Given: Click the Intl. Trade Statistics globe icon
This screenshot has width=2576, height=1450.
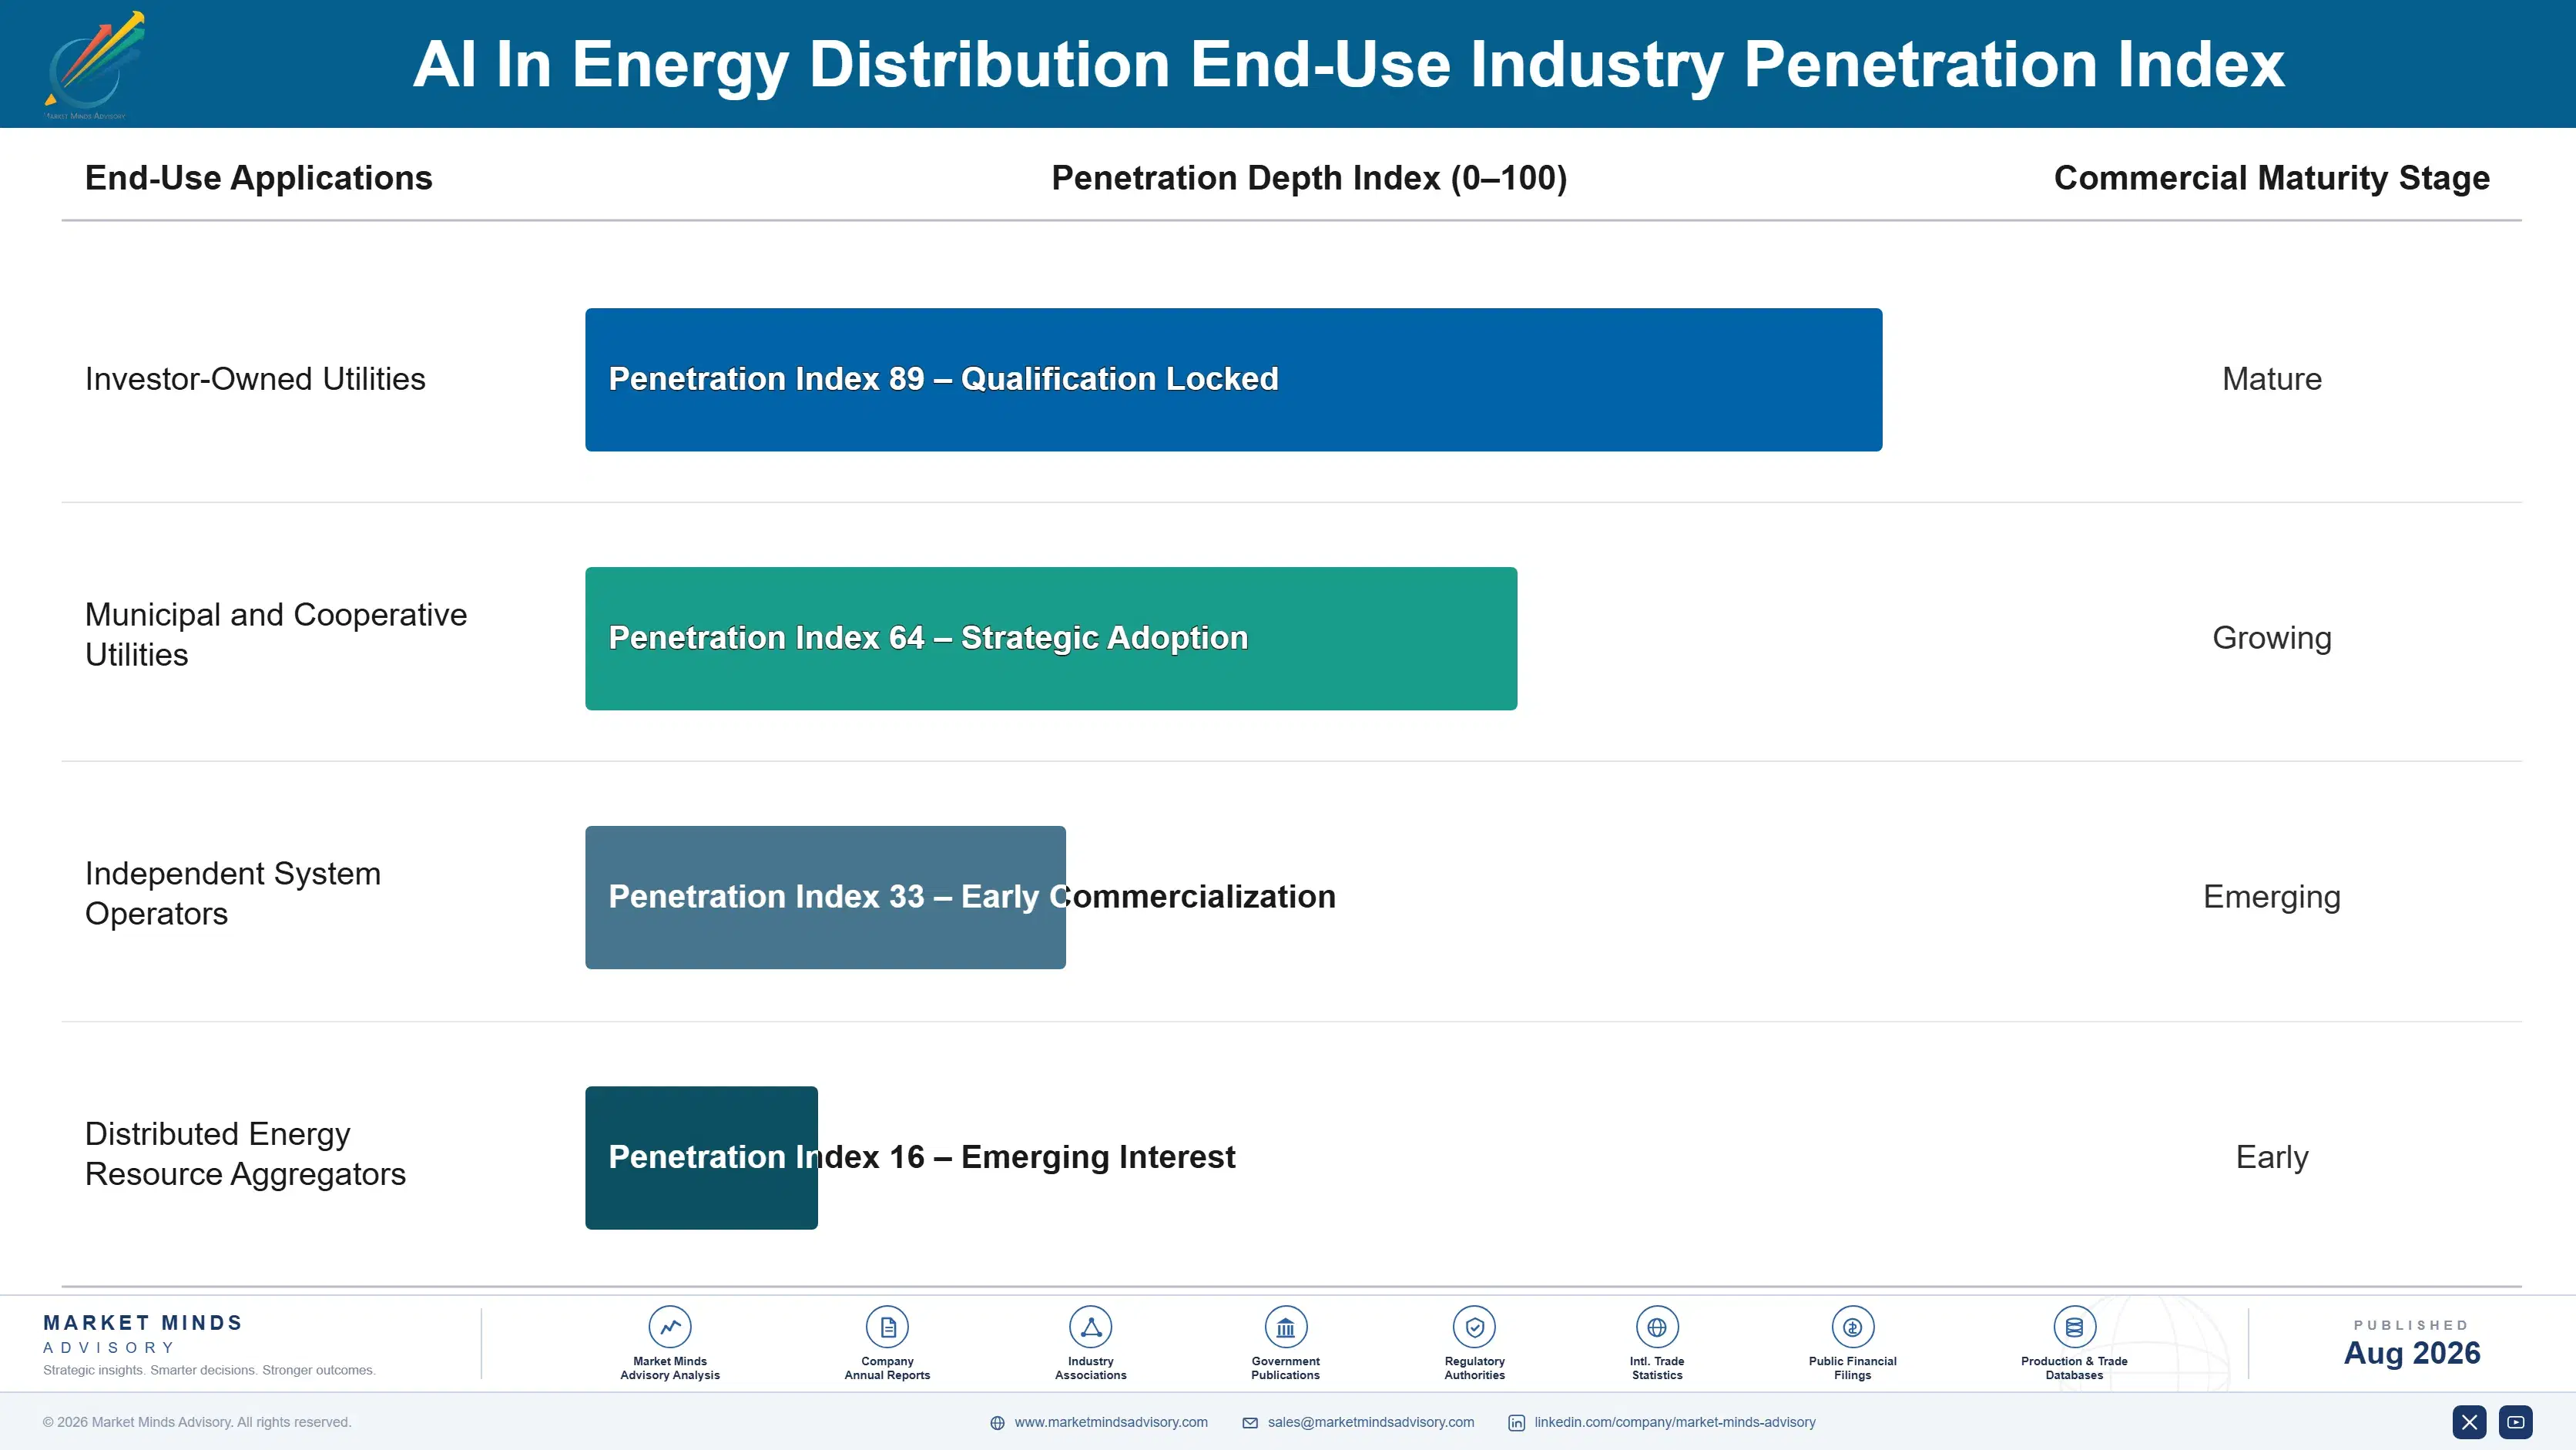Looking at the screenshot, I should pyautogui.click(x=1657, y=1327).
